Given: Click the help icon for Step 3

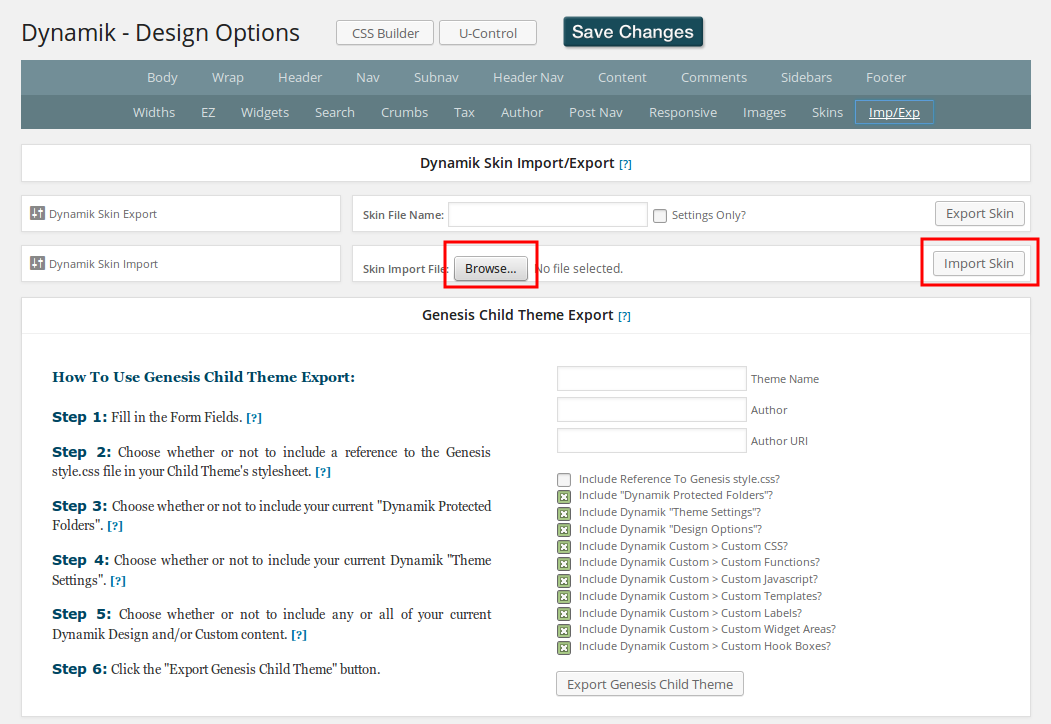Looking at the screenshot, I should click(115, 526).
